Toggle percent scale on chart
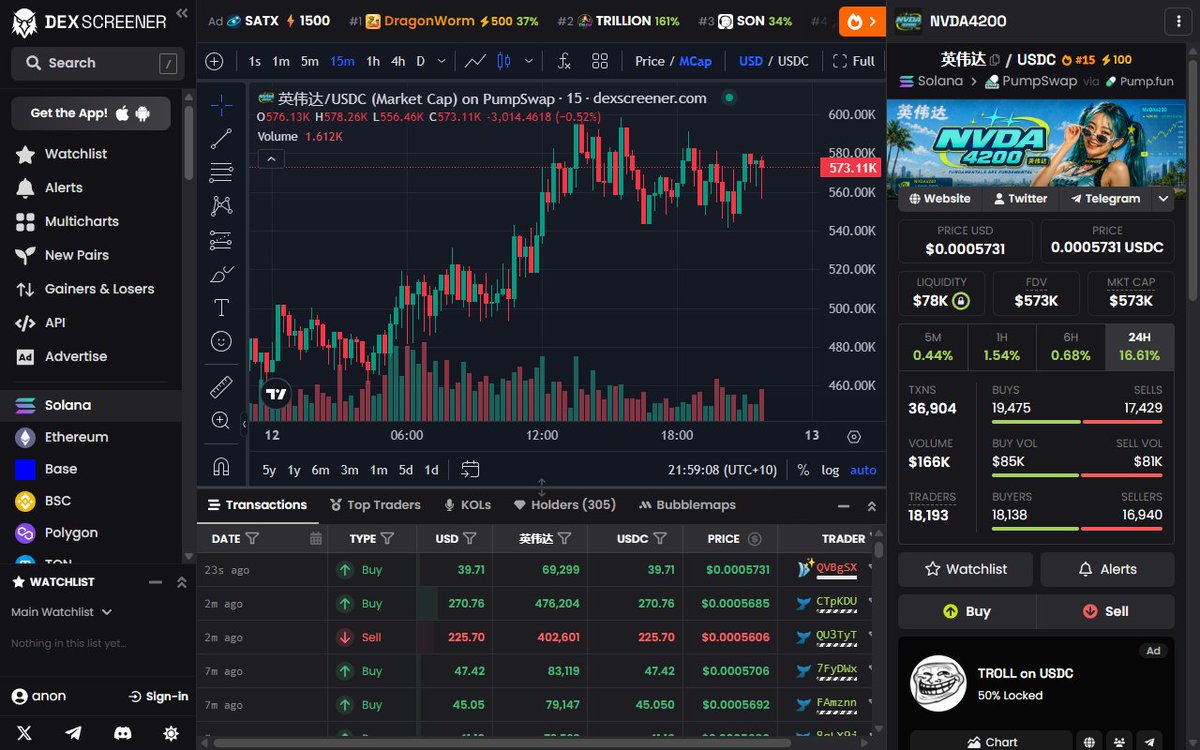Screen dimensions: 1200x750 [803, 470]
